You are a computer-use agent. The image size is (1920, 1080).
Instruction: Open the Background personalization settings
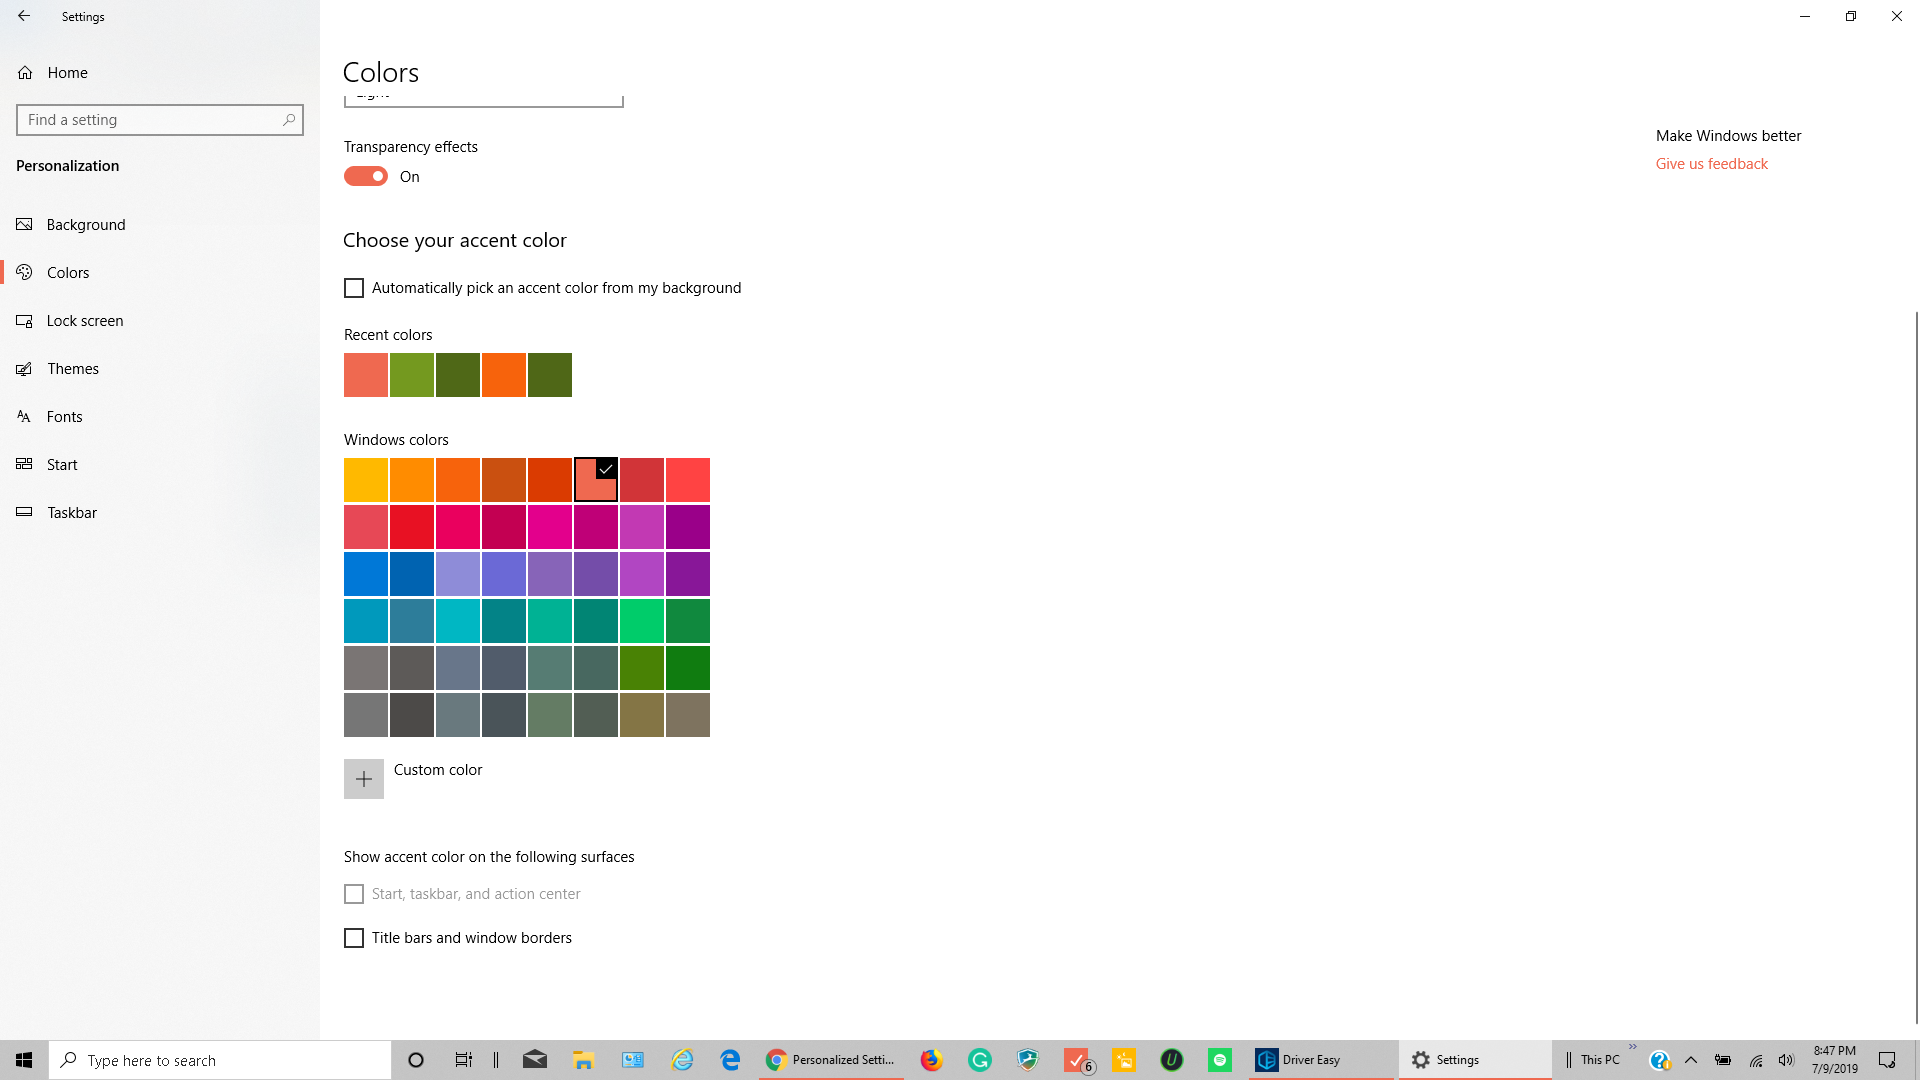(86, 224)
